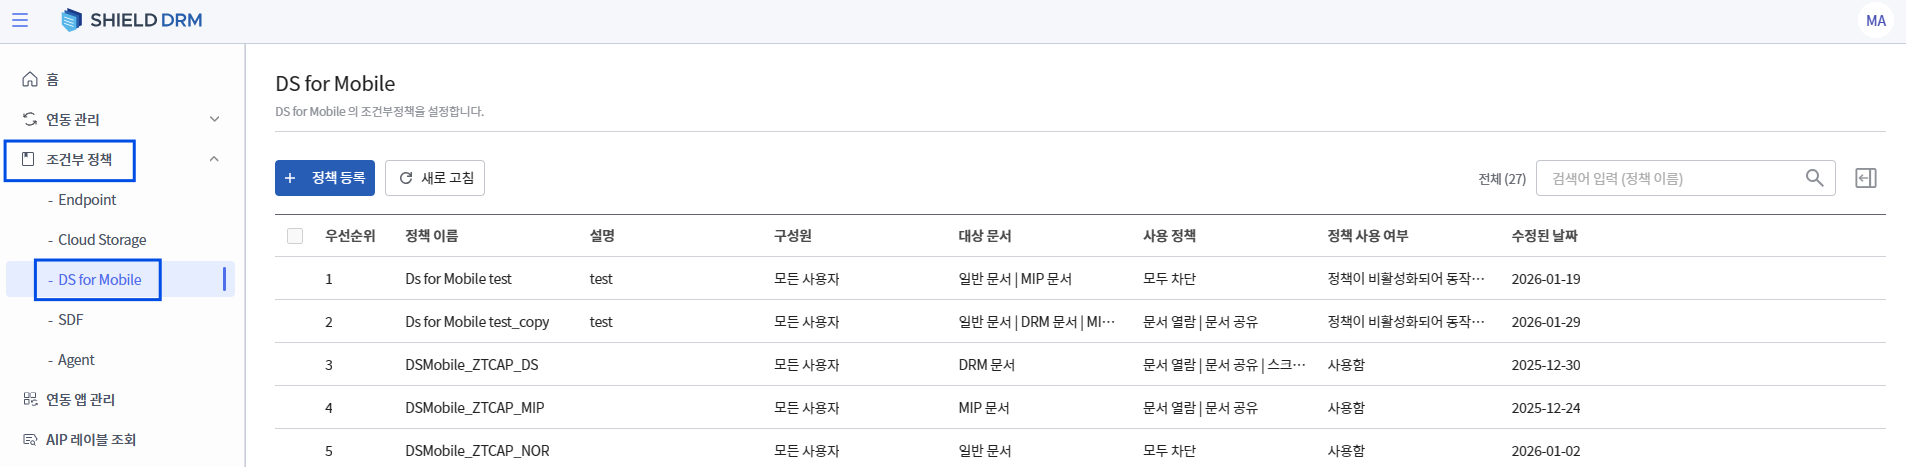Toggle the side panel collapse icon
1906x467 pixels.
(x=1865, y=178)
